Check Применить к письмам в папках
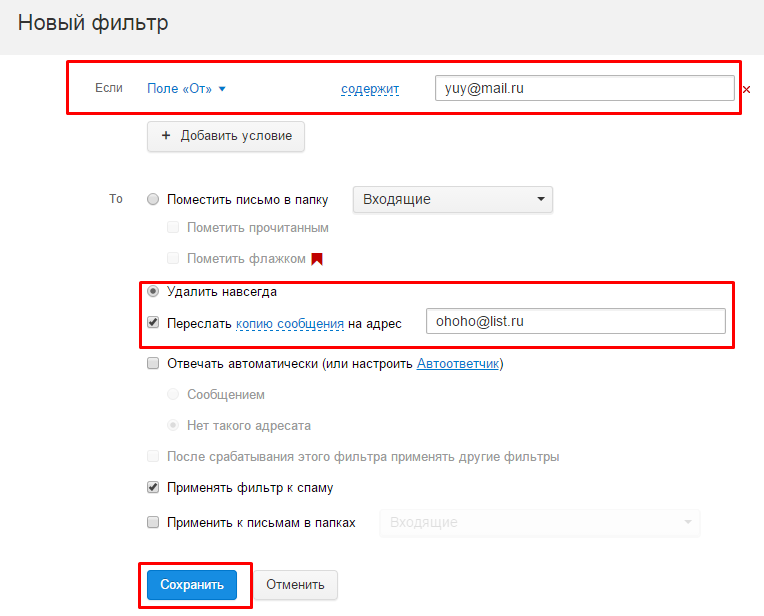This screenshot has height=616, width=764. pos(153,522)
